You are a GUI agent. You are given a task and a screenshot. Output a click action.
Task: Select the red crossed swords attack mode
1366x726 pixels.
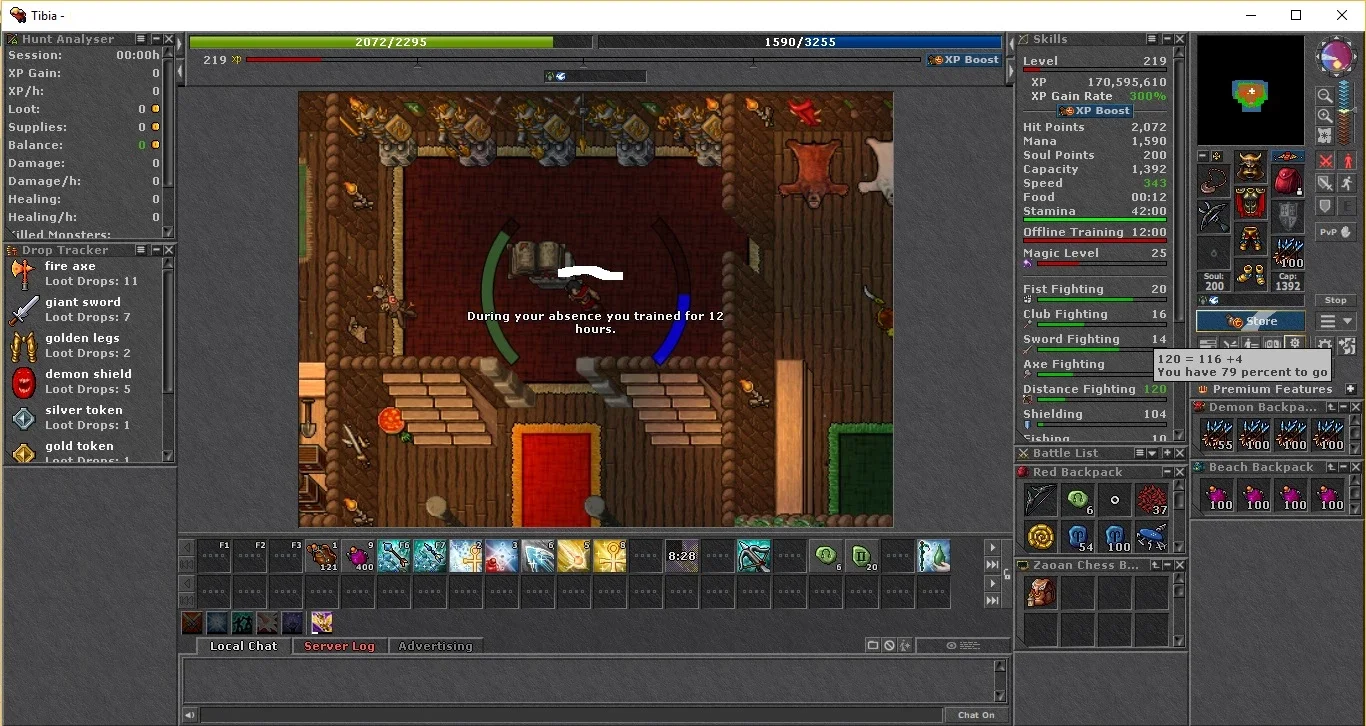point(1326,161)
